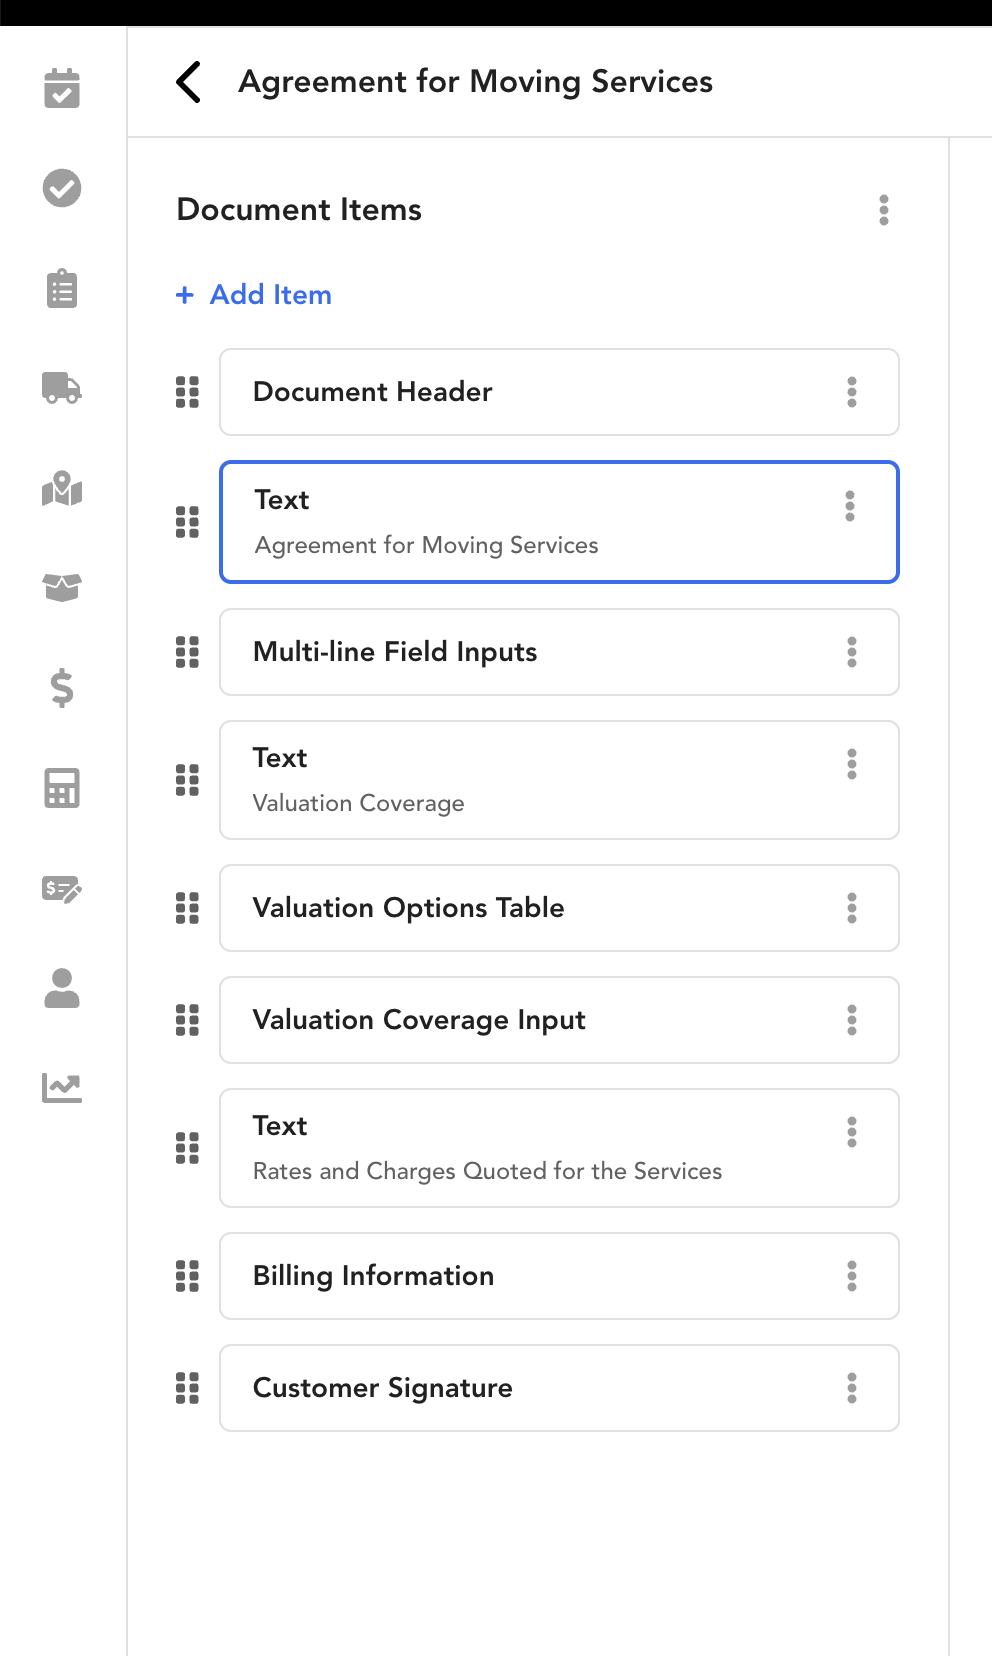Select the Billing Information item

[559, 1276]
